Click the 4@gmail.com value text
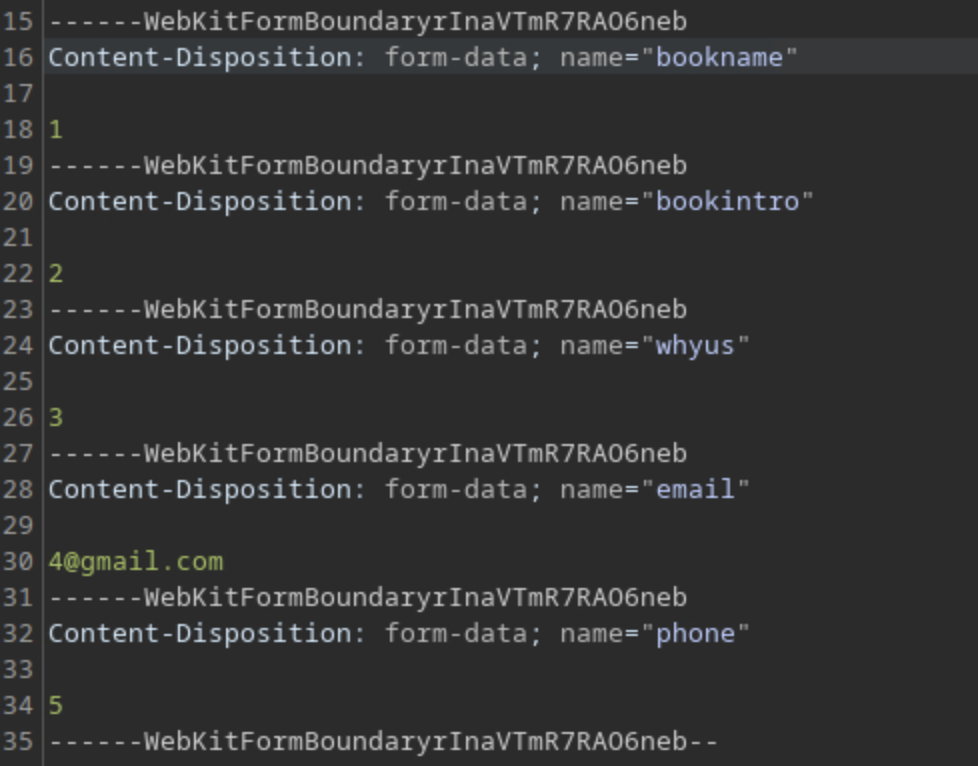Image resolution: width=978 pixels, height=766 pixels. click(136, 561)
